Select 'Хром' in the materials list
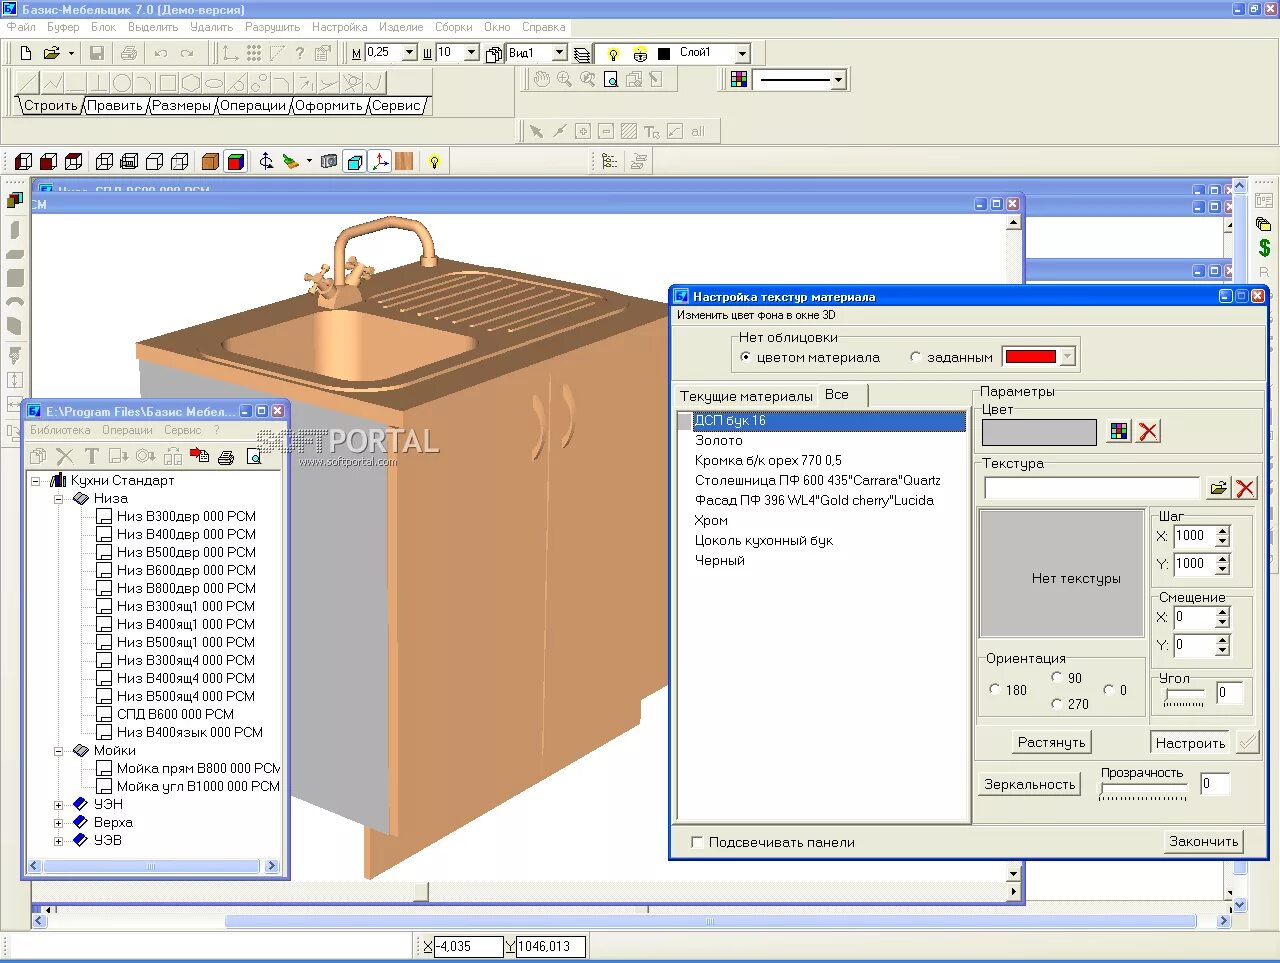1280x963 pixels. coord(711,520)
